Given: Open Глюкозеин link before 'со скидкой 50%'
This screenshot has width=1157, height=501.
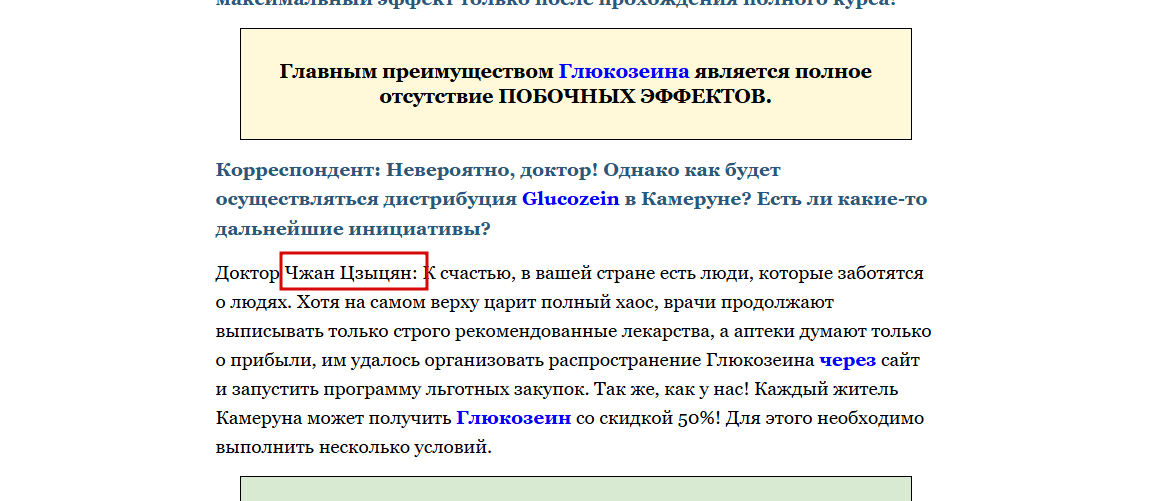Looking at the screenshot, I should [x=514, y=418].
